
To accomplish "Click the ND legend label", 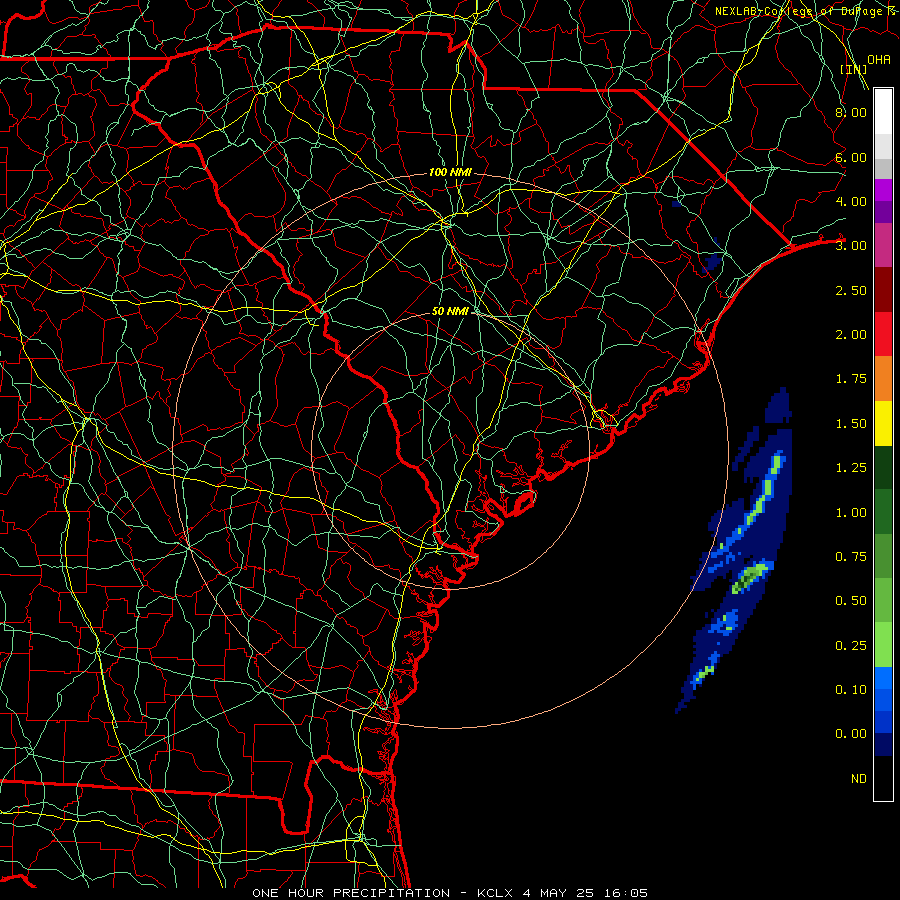I will pos(859,779).
